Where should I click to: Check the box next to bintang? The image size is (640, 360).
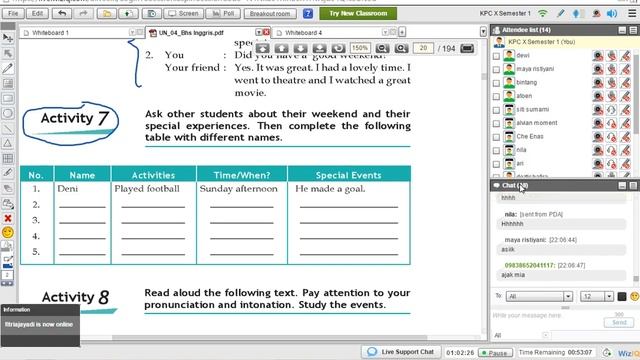(496, 83)
